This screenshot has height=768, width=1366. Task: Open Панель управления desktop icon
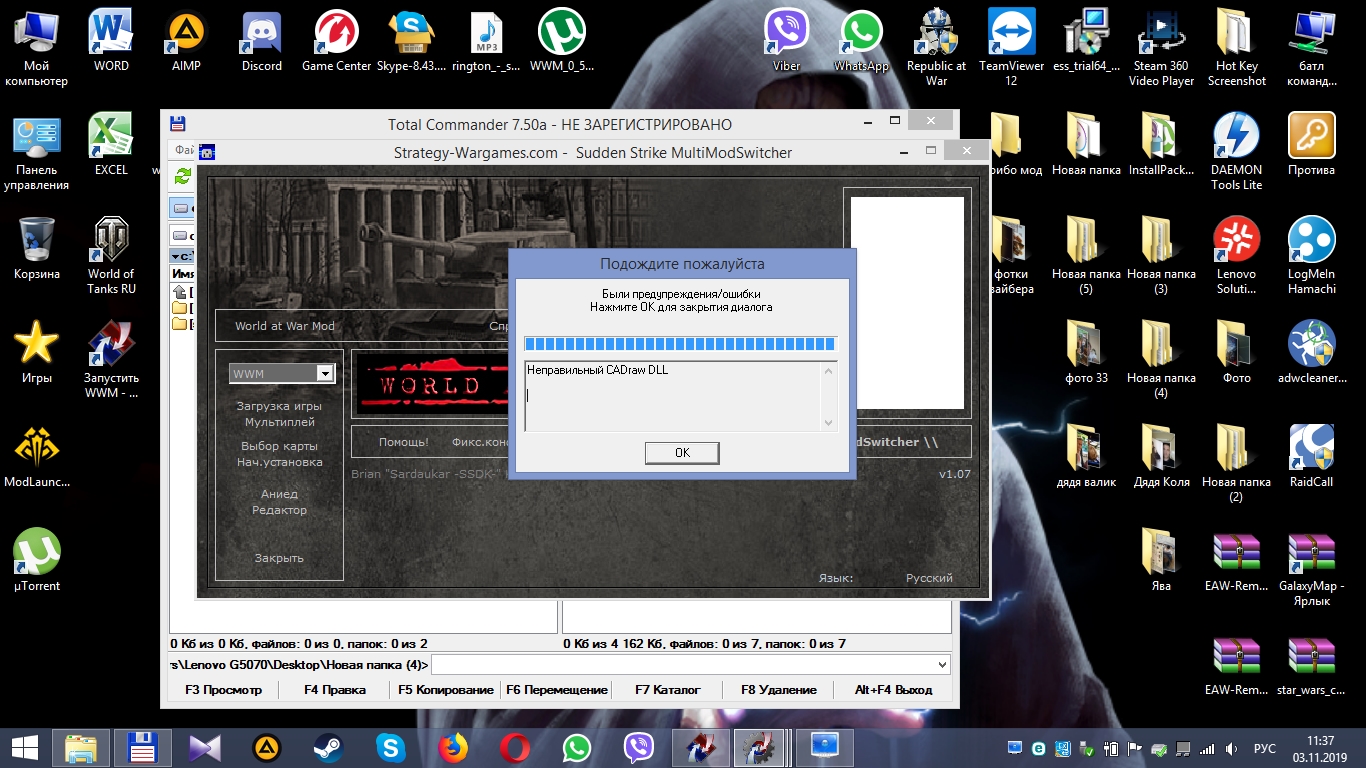tap(36, 151)
